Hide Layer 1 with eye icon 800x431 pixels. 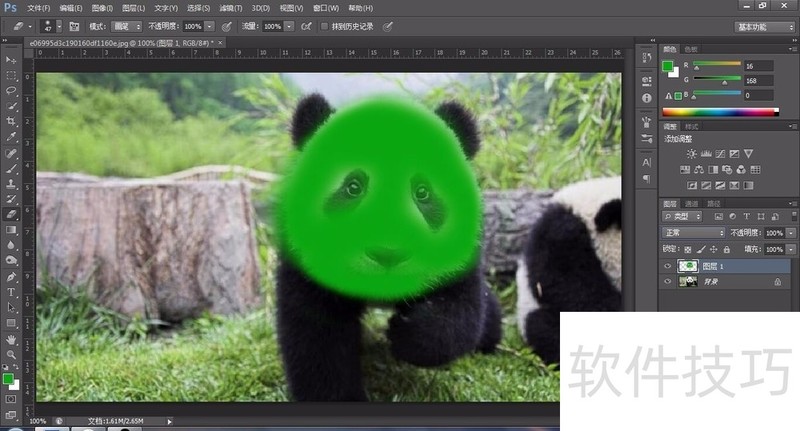coord(667,266)
